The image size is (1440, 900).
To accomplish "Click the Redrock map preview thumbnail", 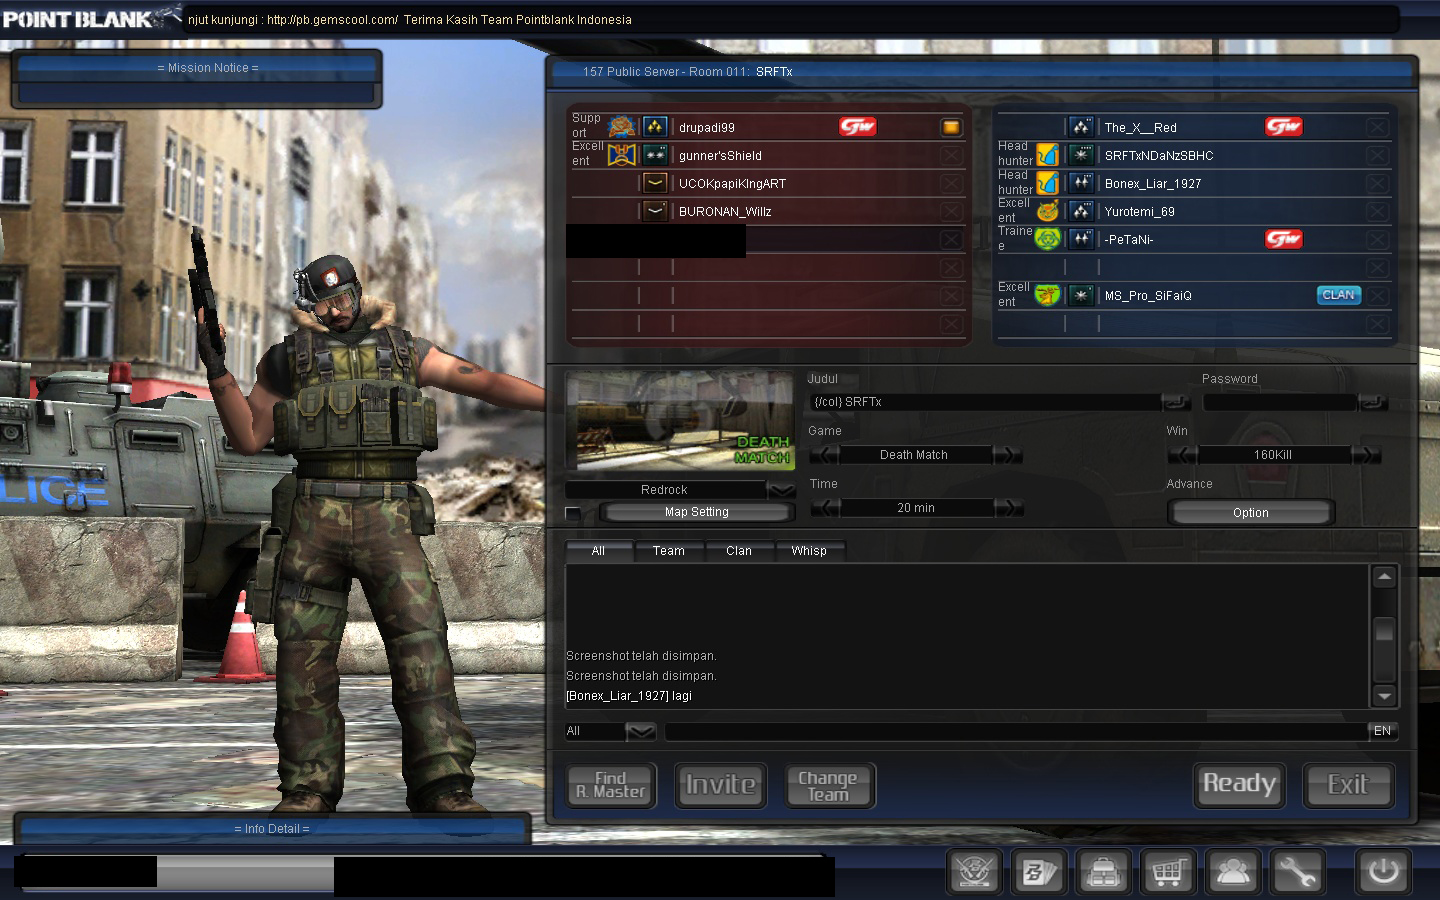I will pyautogui.click(x=680, y=420).
